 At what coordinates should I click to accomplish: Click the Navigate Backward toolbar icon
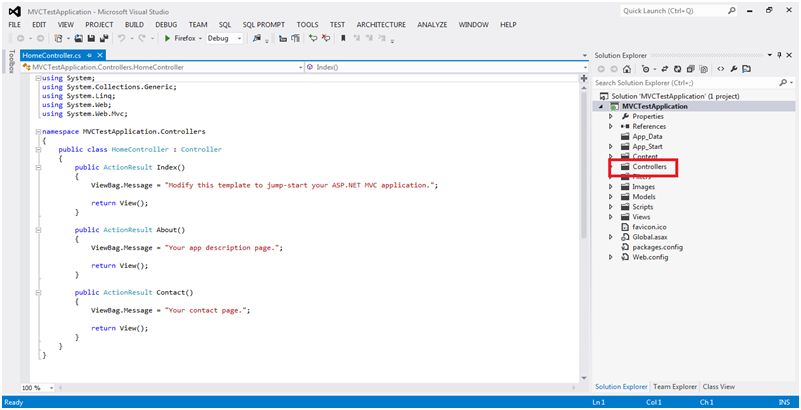coord(20,38)
